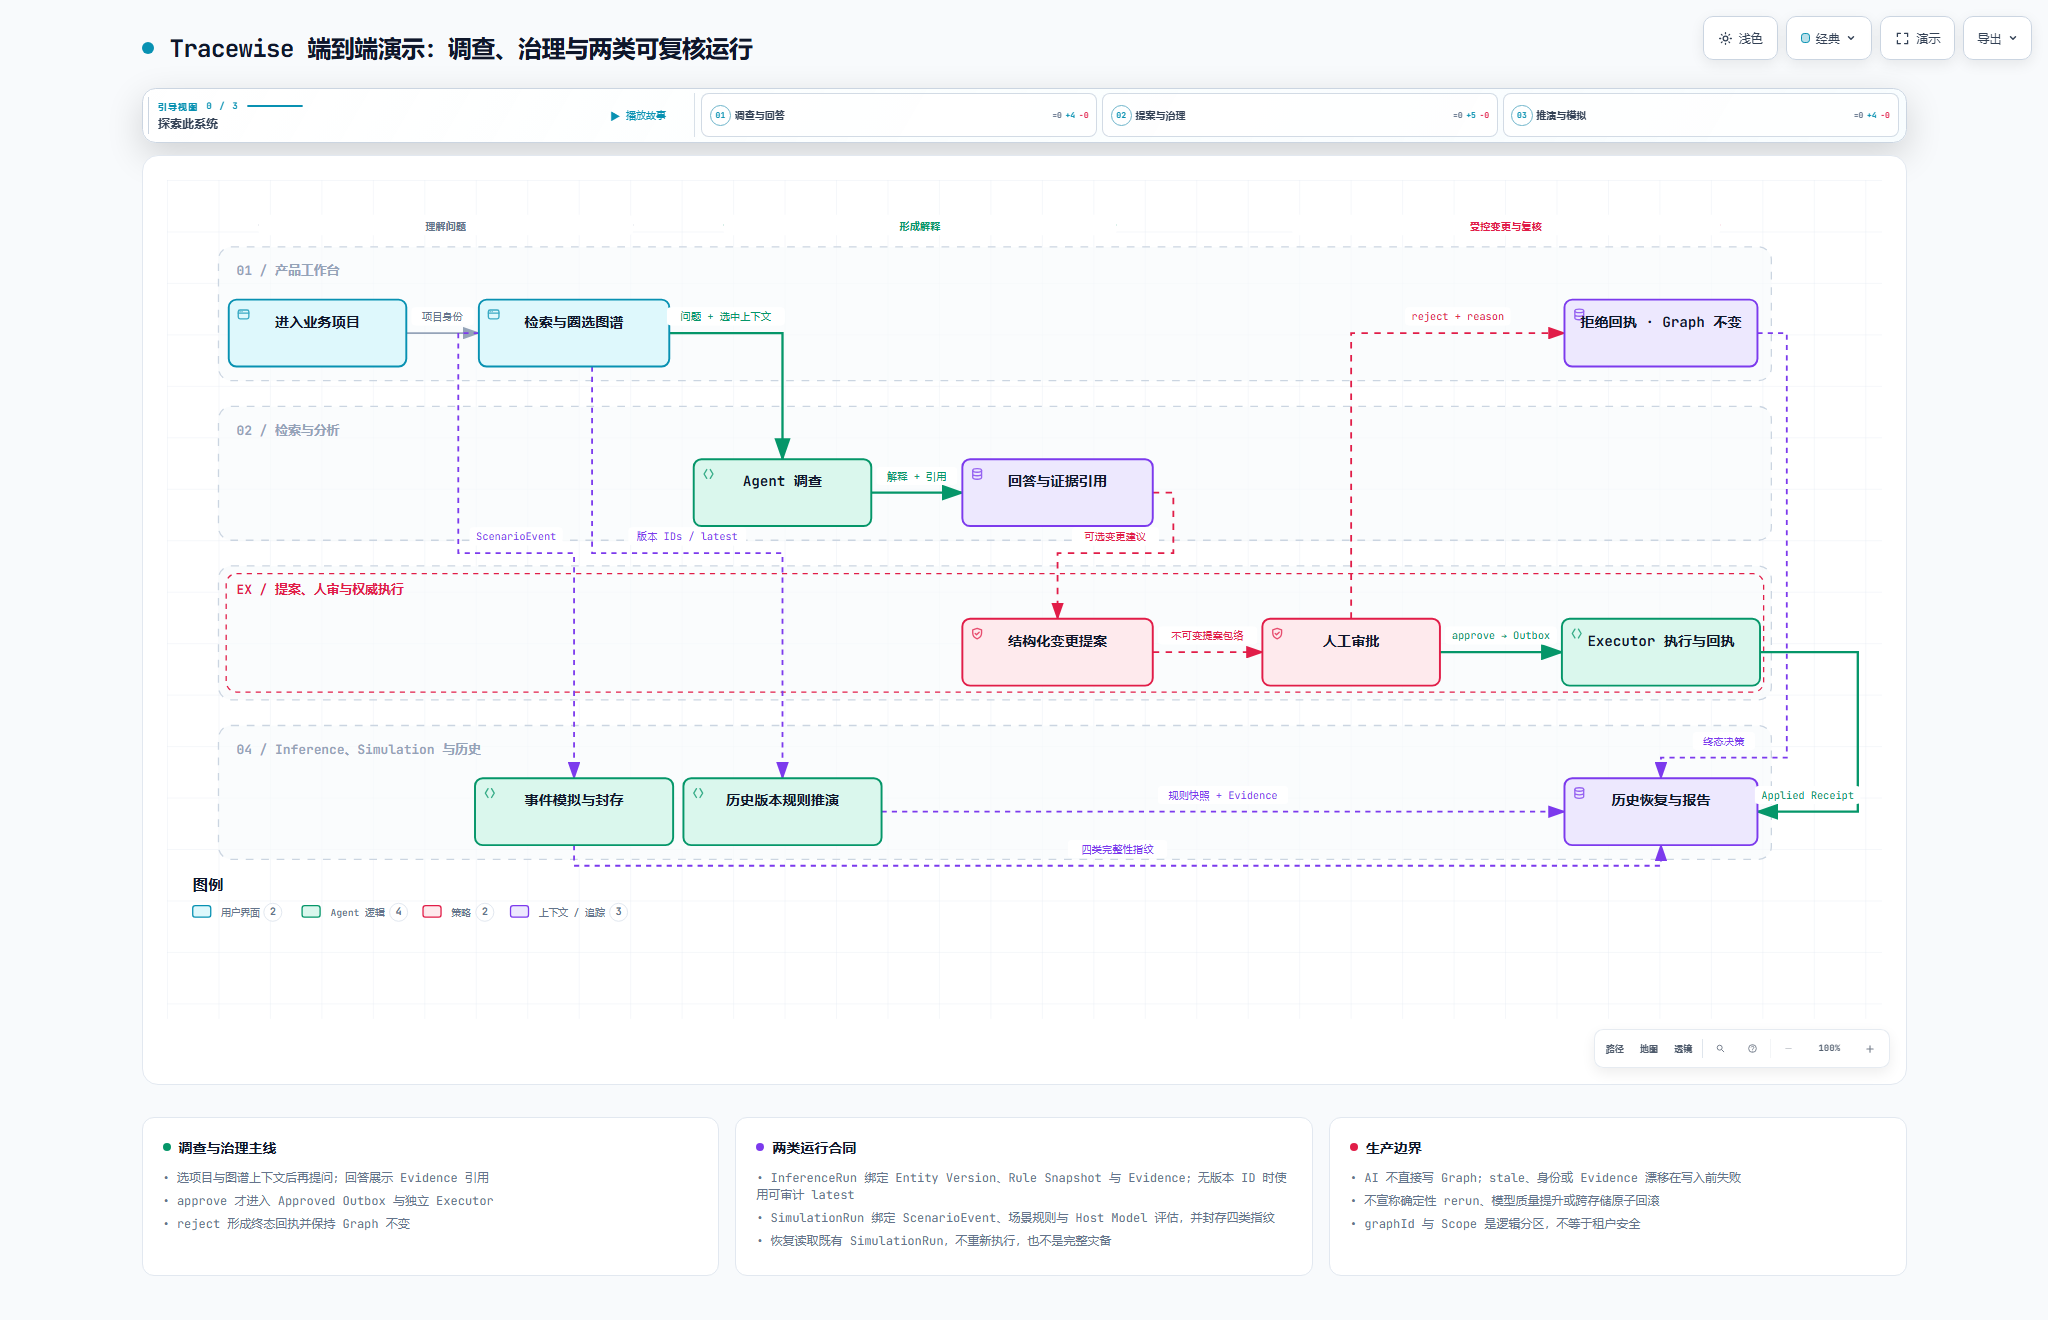Select the 检索与圈选图谱 node
Screen dimensions: 2048x1320
pyautogui.click(x=574, y=333)
